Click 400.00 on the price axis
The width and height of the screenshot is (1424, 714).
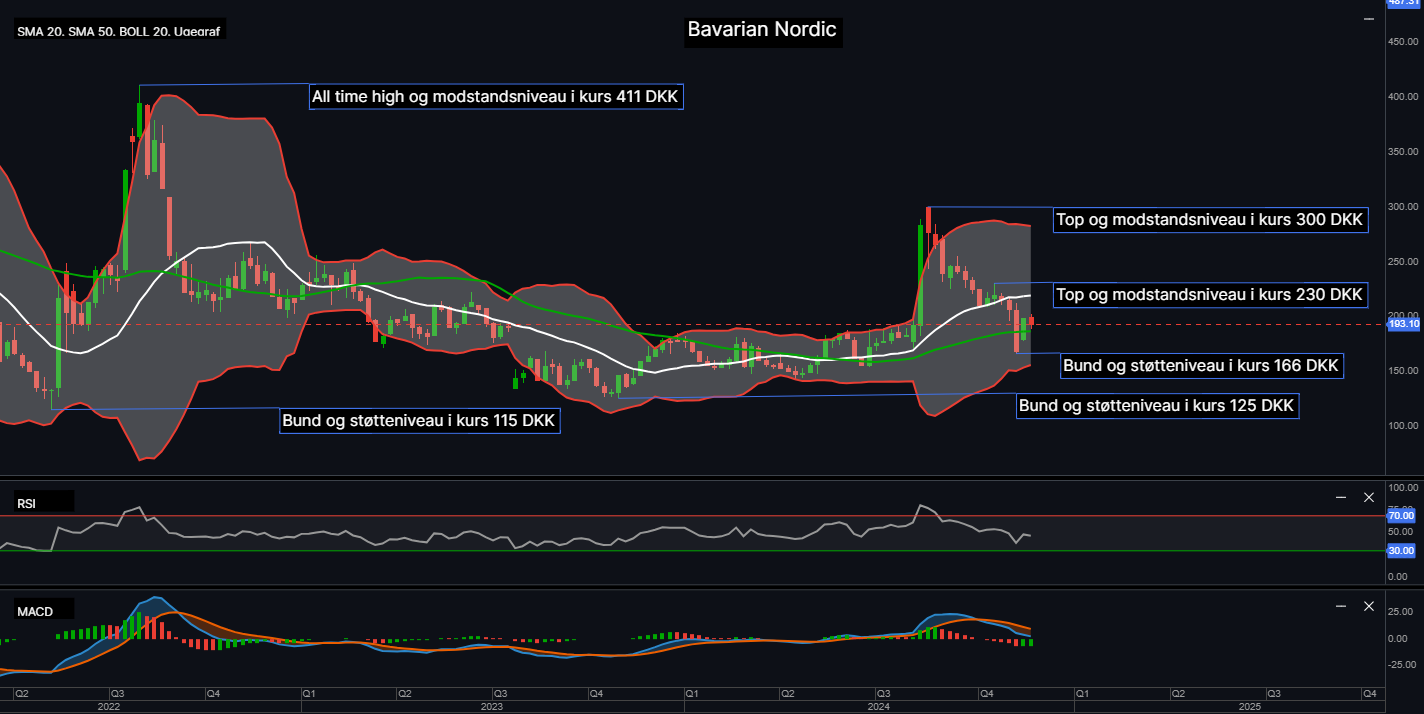(1403, 97)
